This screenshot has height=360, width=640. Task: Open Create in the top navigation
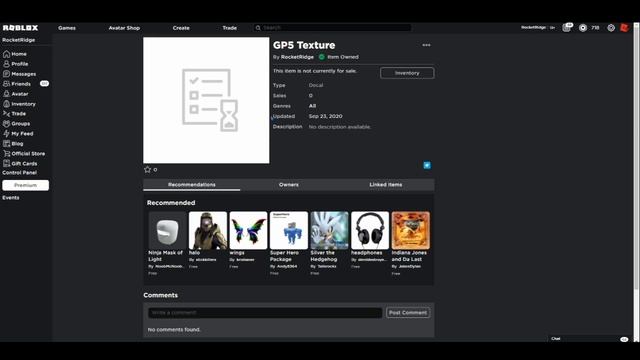[181, 28]
